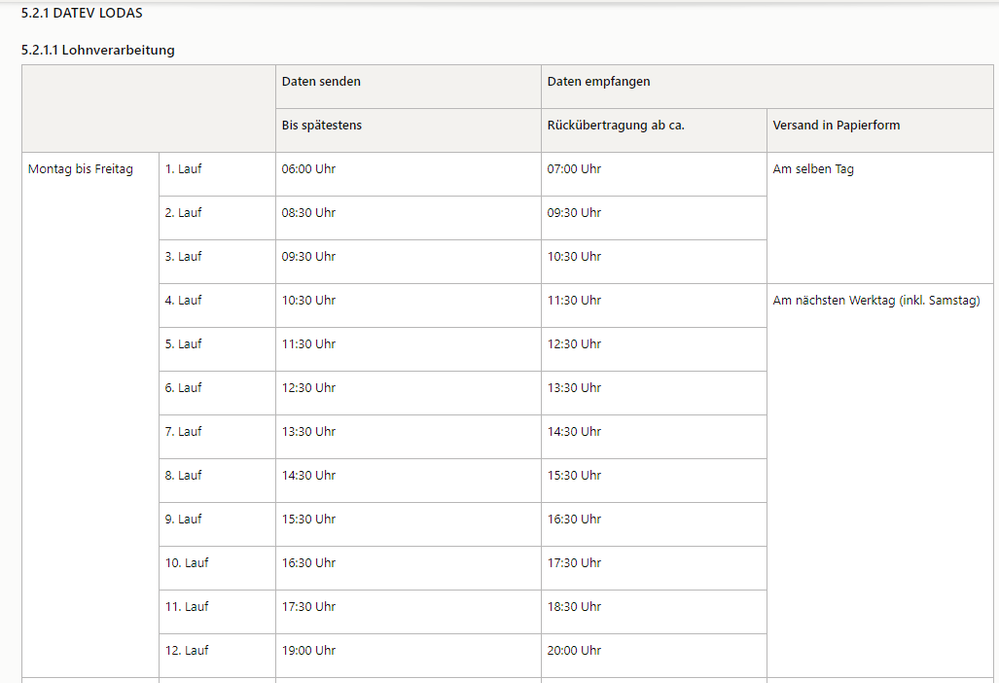Click the "12. Lauf" row label
Image resolution: width=999 pixels, height=683 pixels.
pyautogui.click(x=187, y=650)
